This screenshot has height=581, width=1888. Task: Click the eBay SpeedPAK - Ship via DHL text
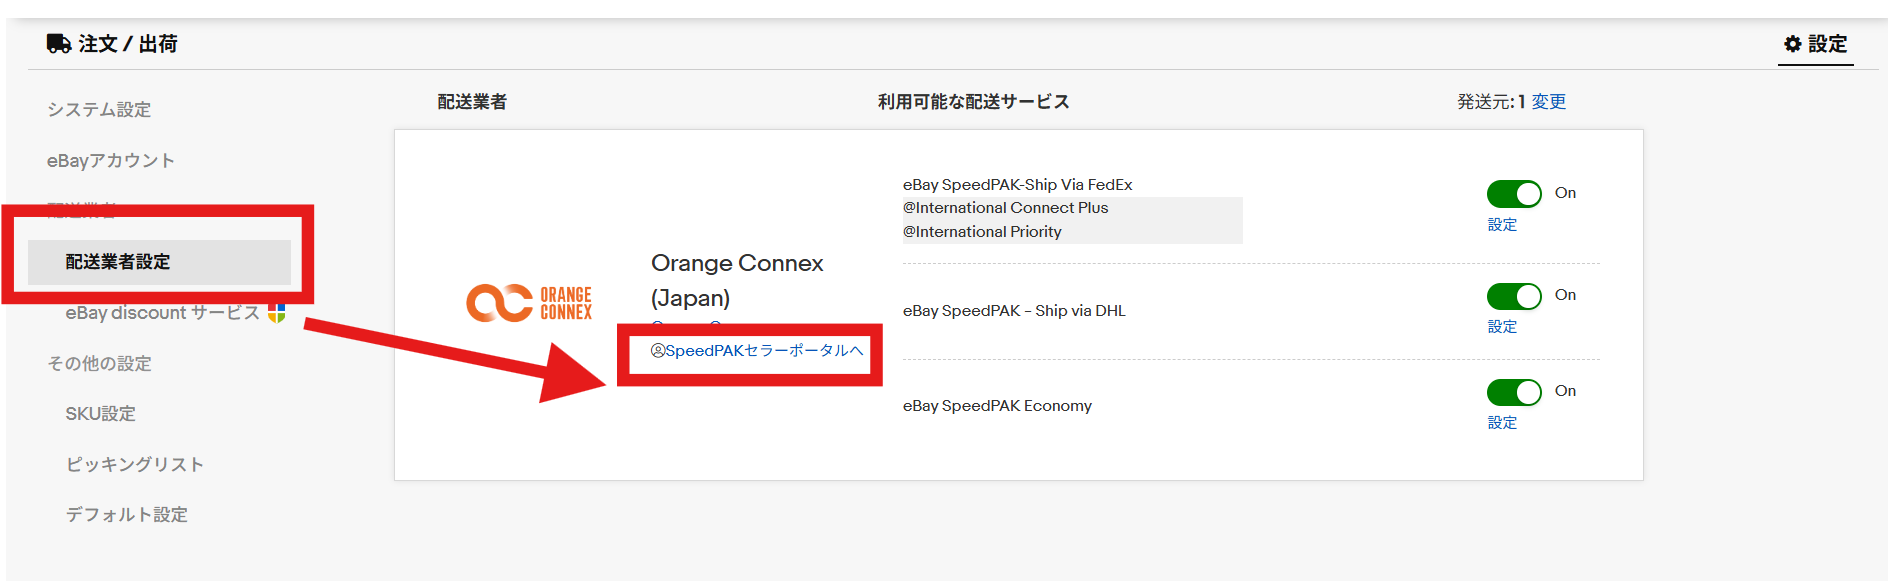(x=1014, y=311)
